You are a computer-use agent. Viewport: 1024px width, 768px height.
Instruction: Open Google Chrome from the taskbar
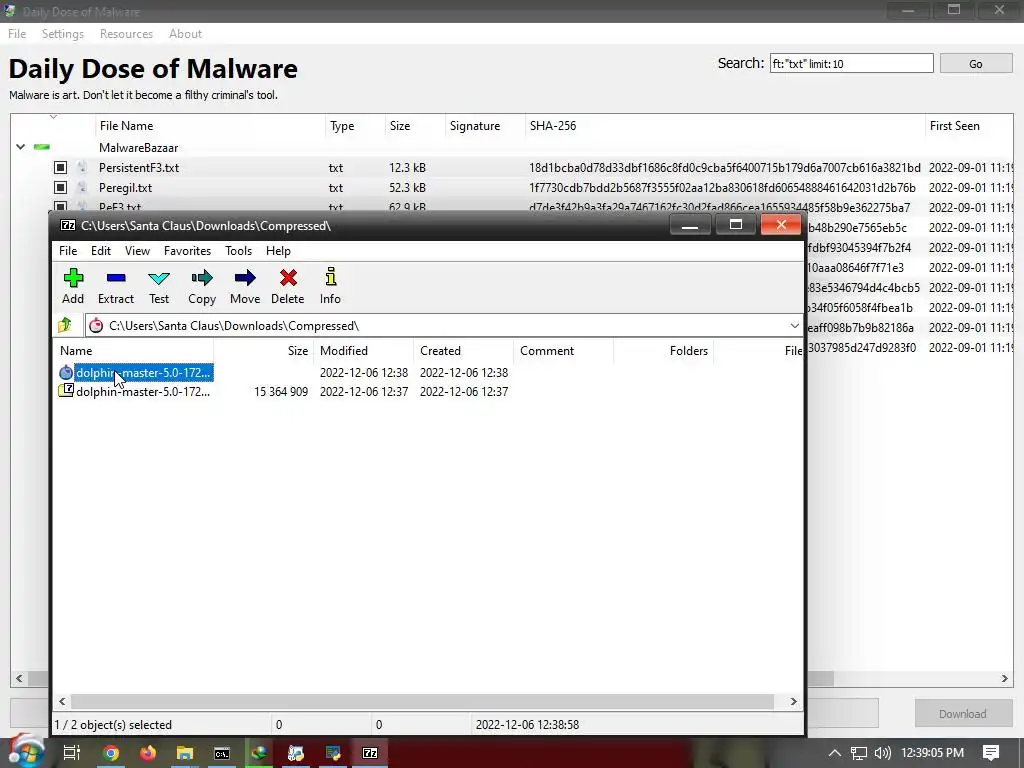click(111, 753)
